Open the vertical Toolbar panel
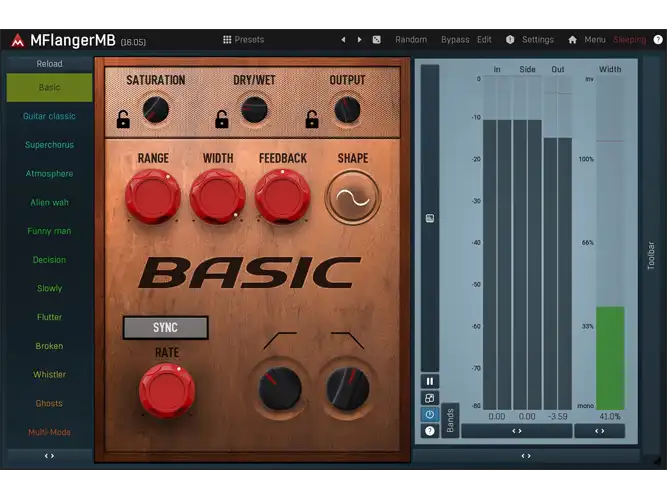Image resolution: width=667 pixels, height=500 pixels. 651,255
